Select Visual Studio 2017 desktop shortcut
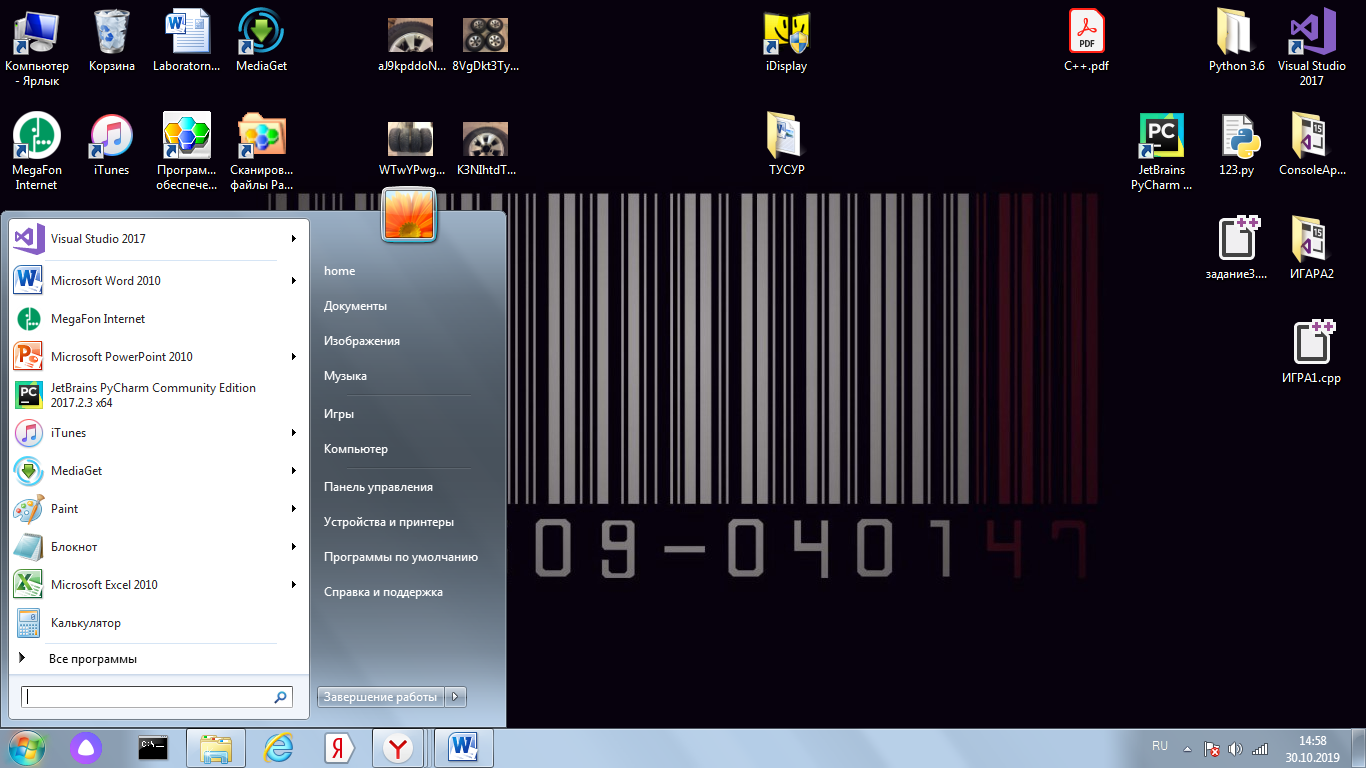Viewport: 1366px width, 768px height. tap(1312, 47)
